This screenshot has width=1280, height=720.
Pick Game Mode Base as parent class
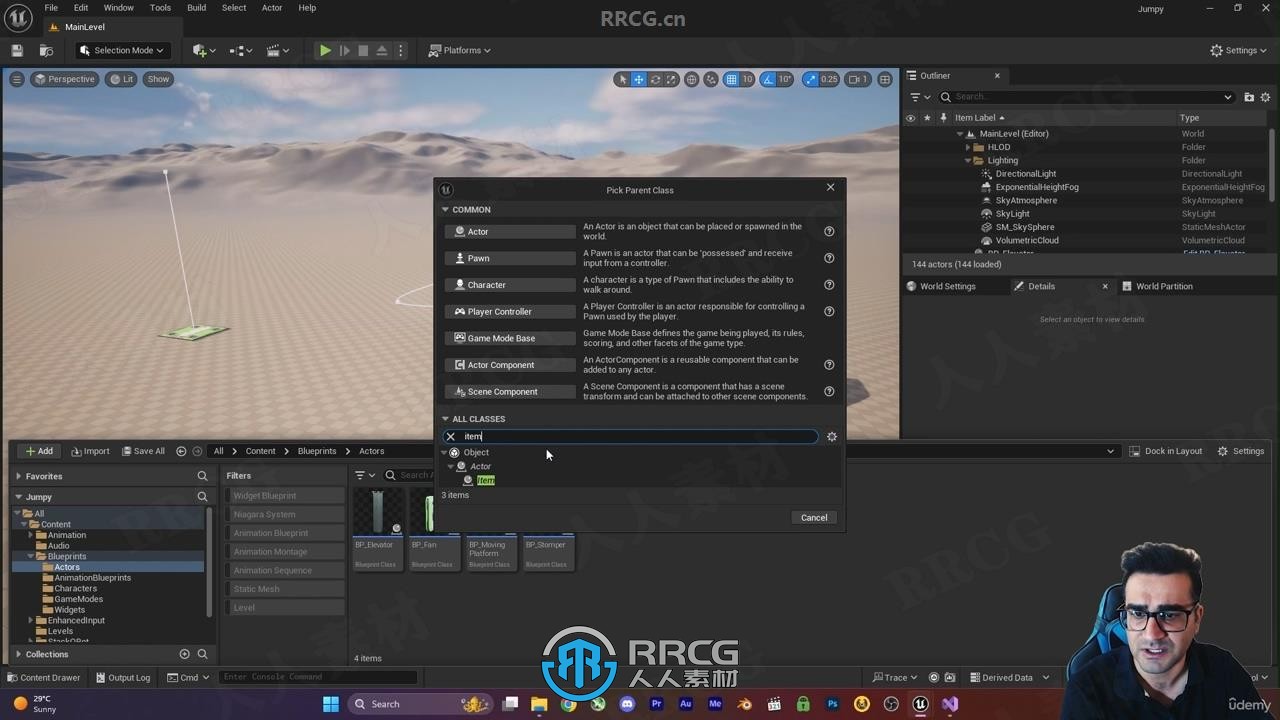coord(510,338)
